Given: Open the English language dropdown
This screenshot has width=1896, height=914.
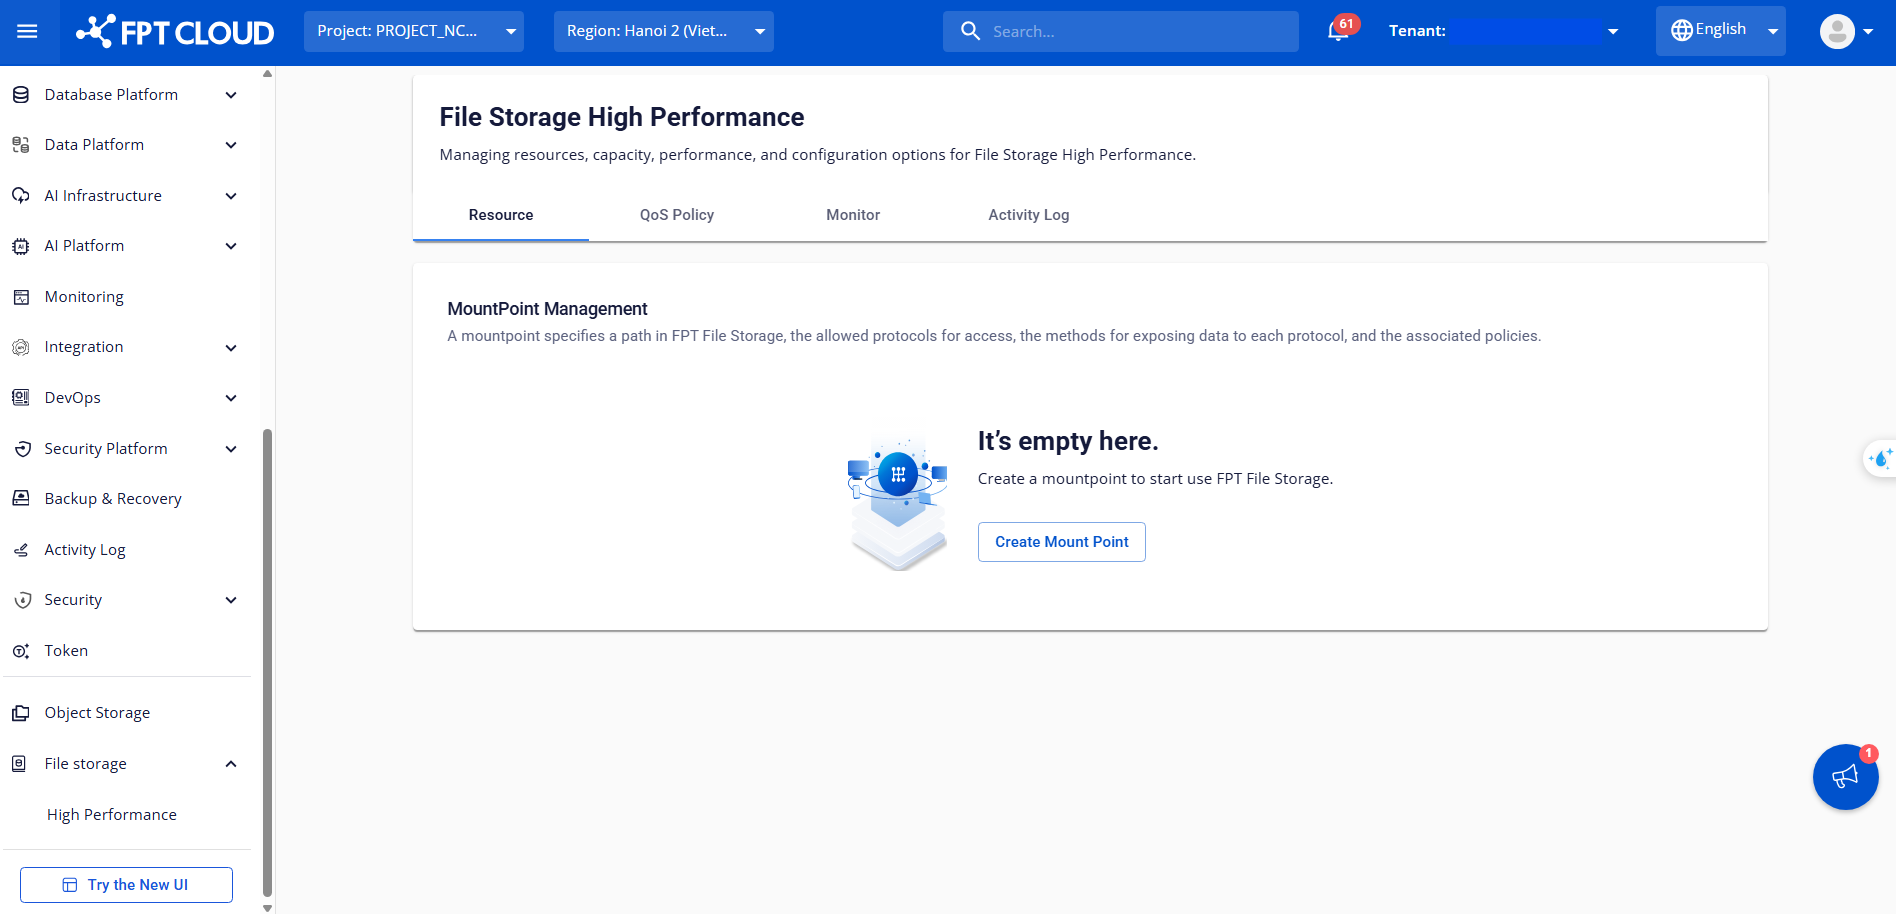Looking at the screenshot, I should click(x=1720, y=31).
